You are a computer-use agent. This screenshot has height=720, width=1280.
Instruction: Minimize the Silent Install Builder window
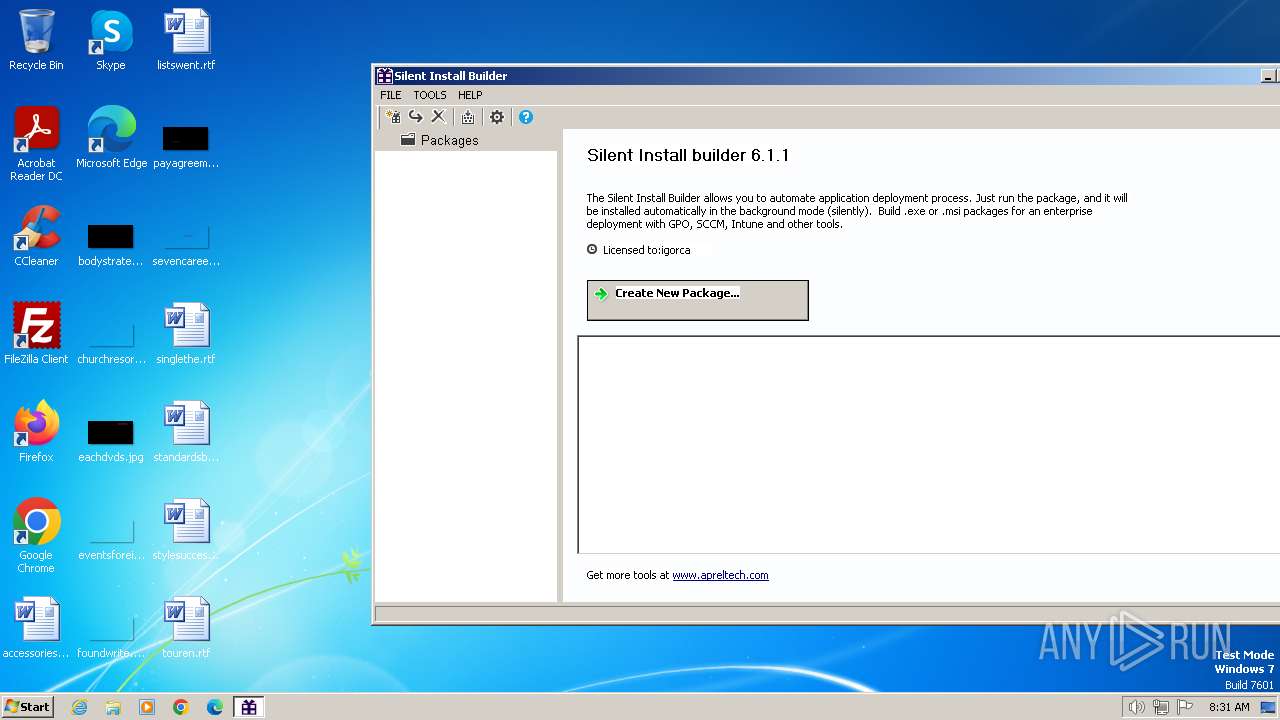[1268, 76]
